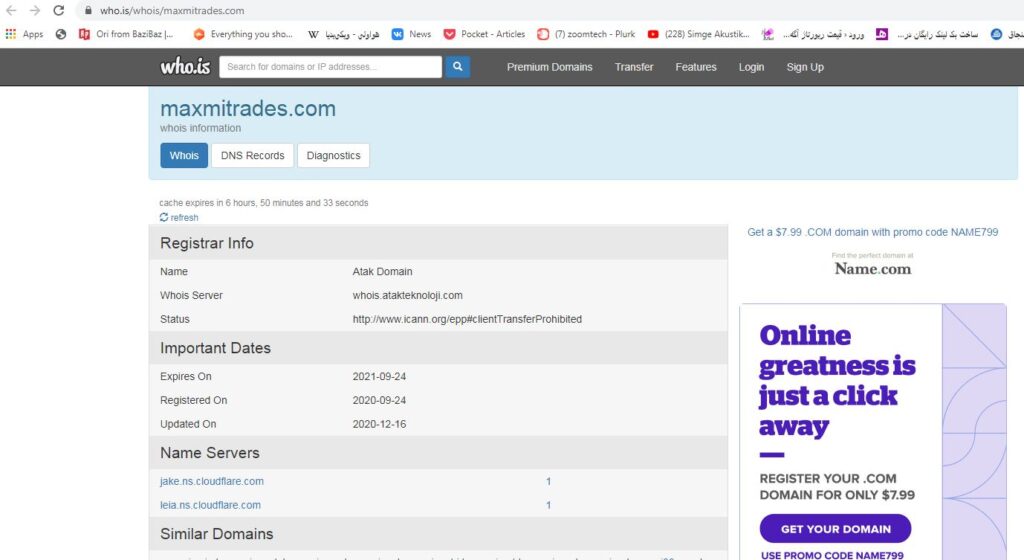The width and height of the screenshot is (1024, 560).
Task: Open the Apps grid in bookmarks bar
Action: coord(25,34)
